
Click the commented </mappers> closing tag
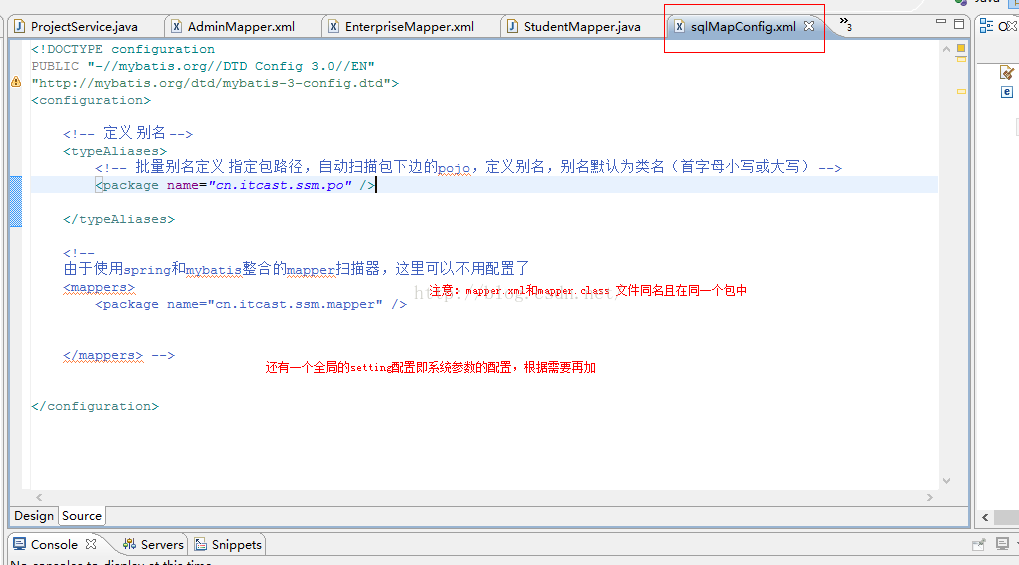tap(103, 356)
